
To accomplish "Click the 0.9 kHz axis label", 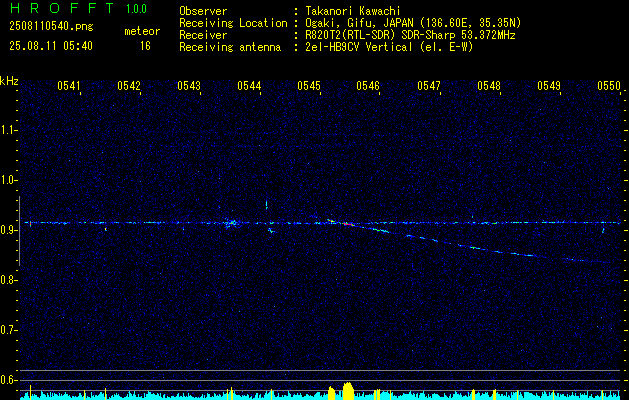I will click(x=8, y=230).
